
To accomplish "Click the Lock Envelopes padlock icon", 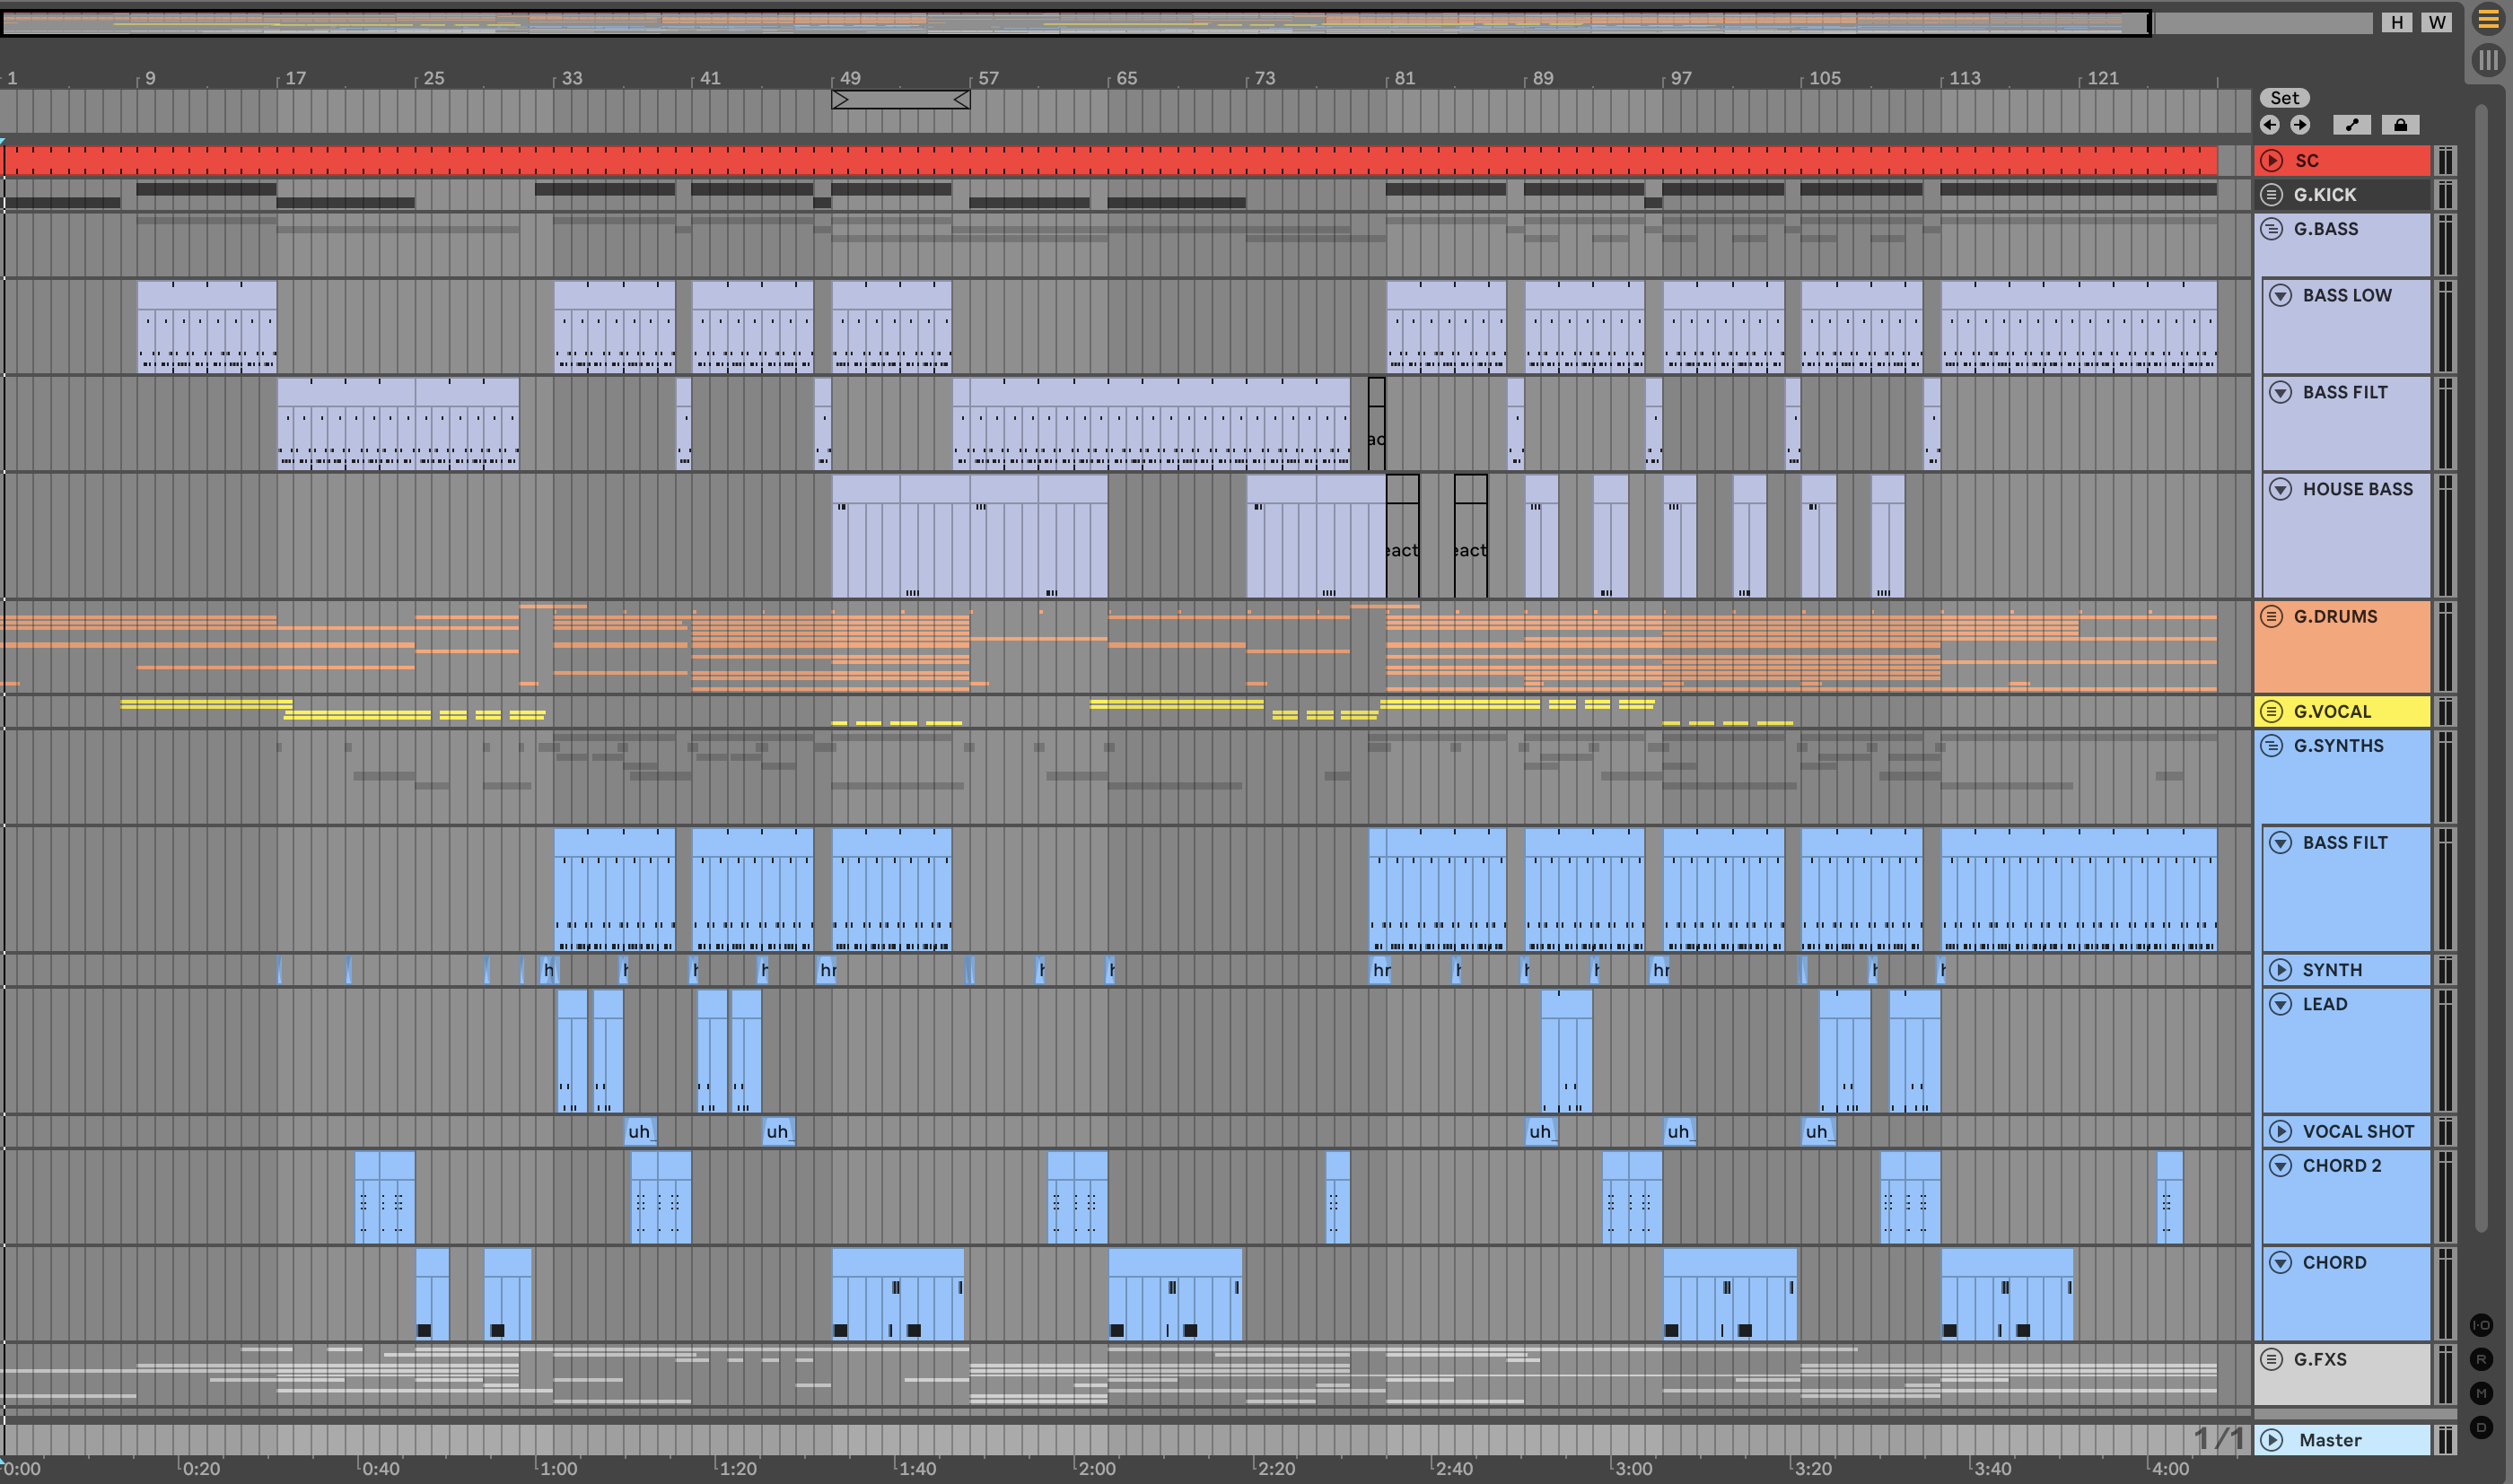I will tap(2400, 125).
